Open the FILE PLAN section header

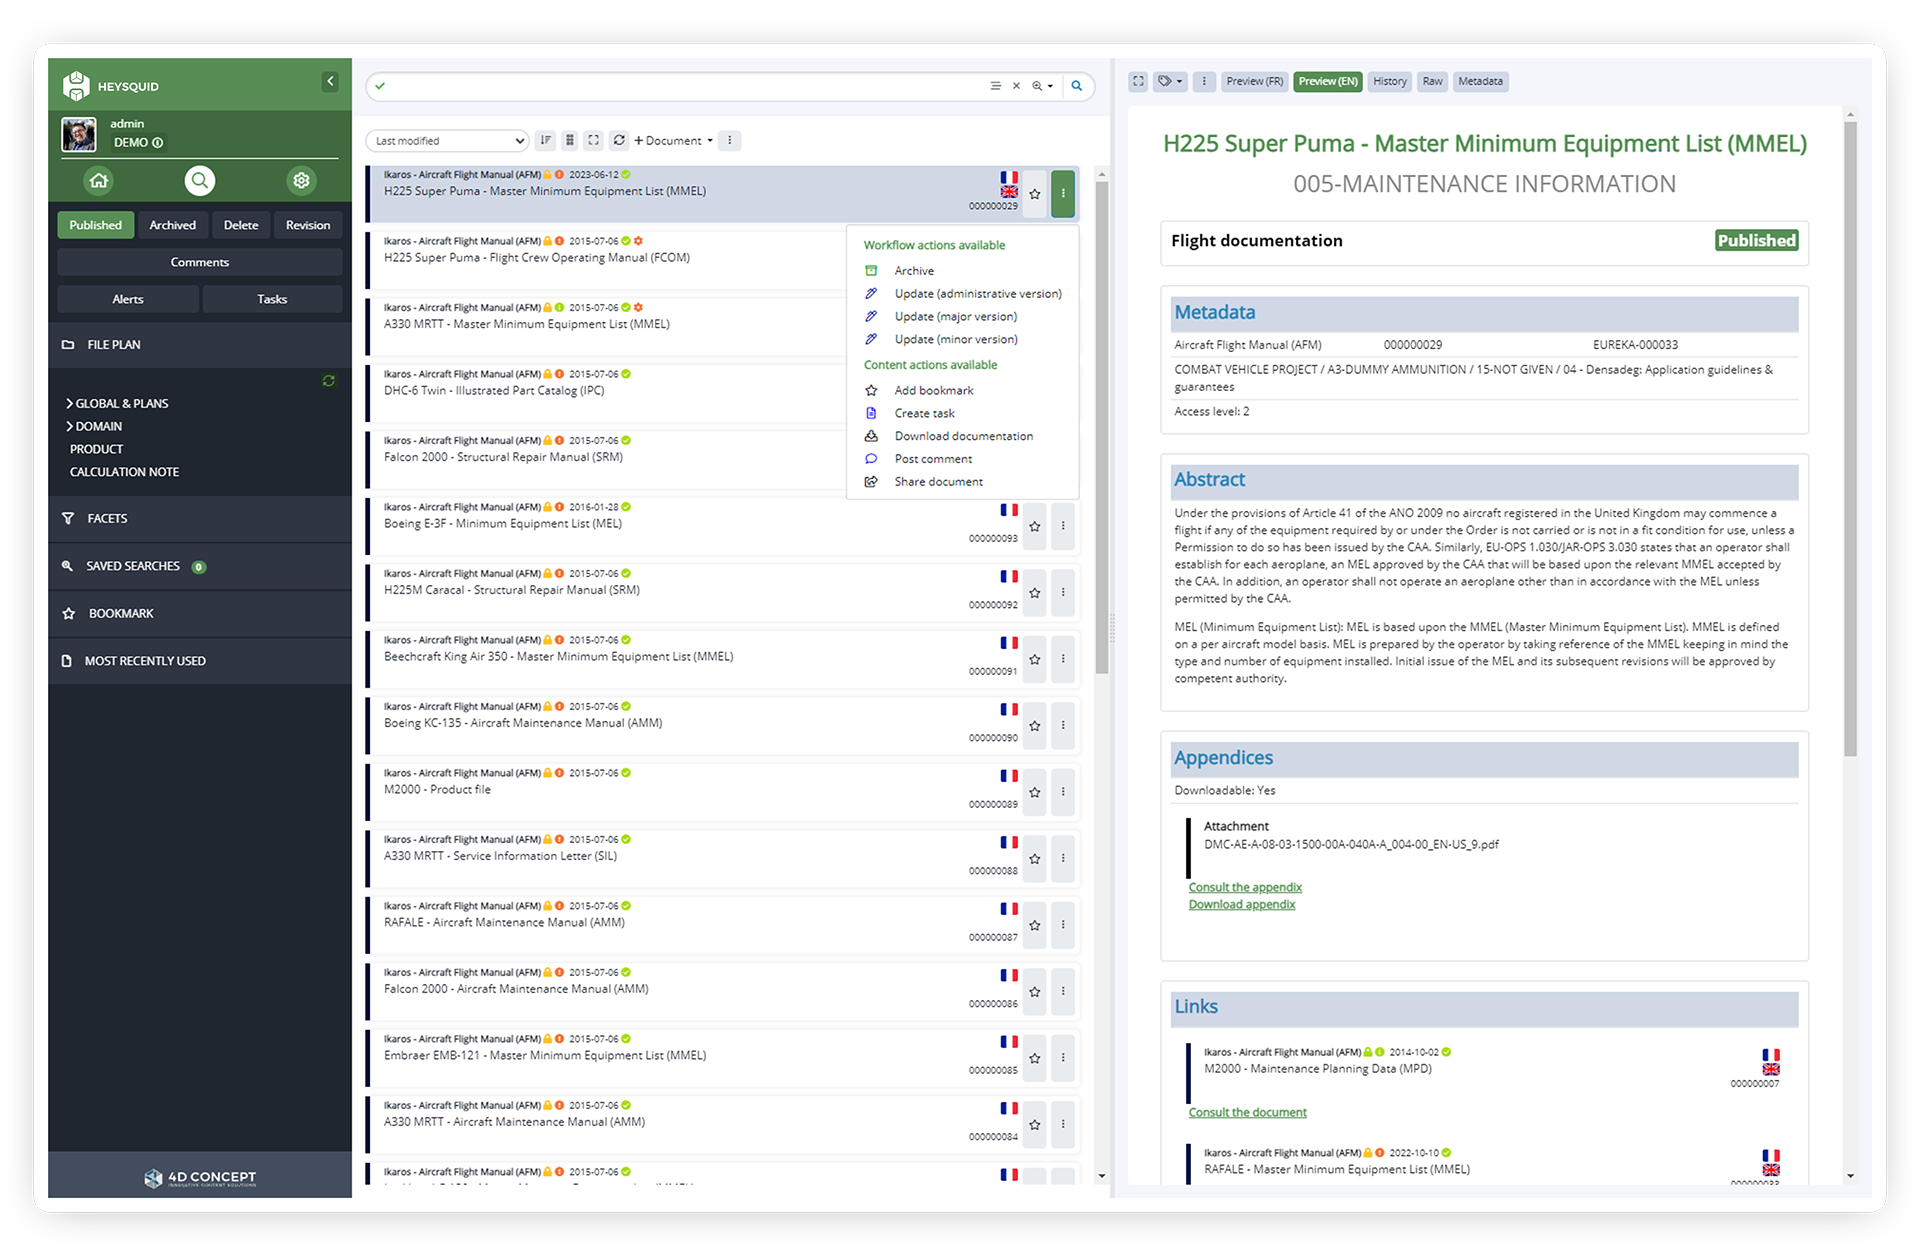(x=200, y=345)
